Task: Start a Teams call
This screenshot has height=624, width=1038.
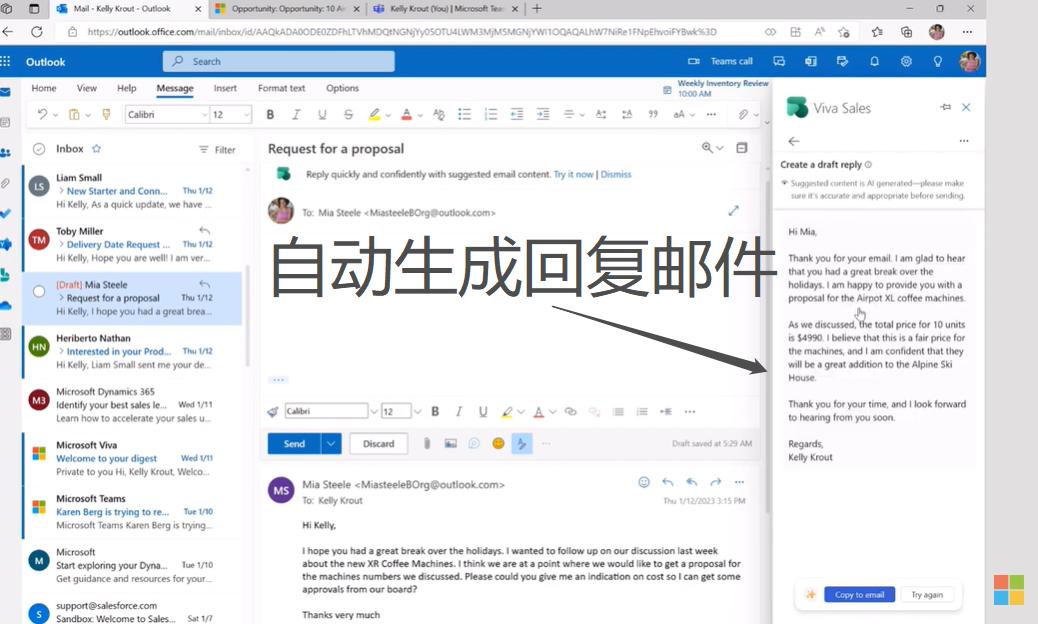Action: pyautogui.click(x=721, y=62)
